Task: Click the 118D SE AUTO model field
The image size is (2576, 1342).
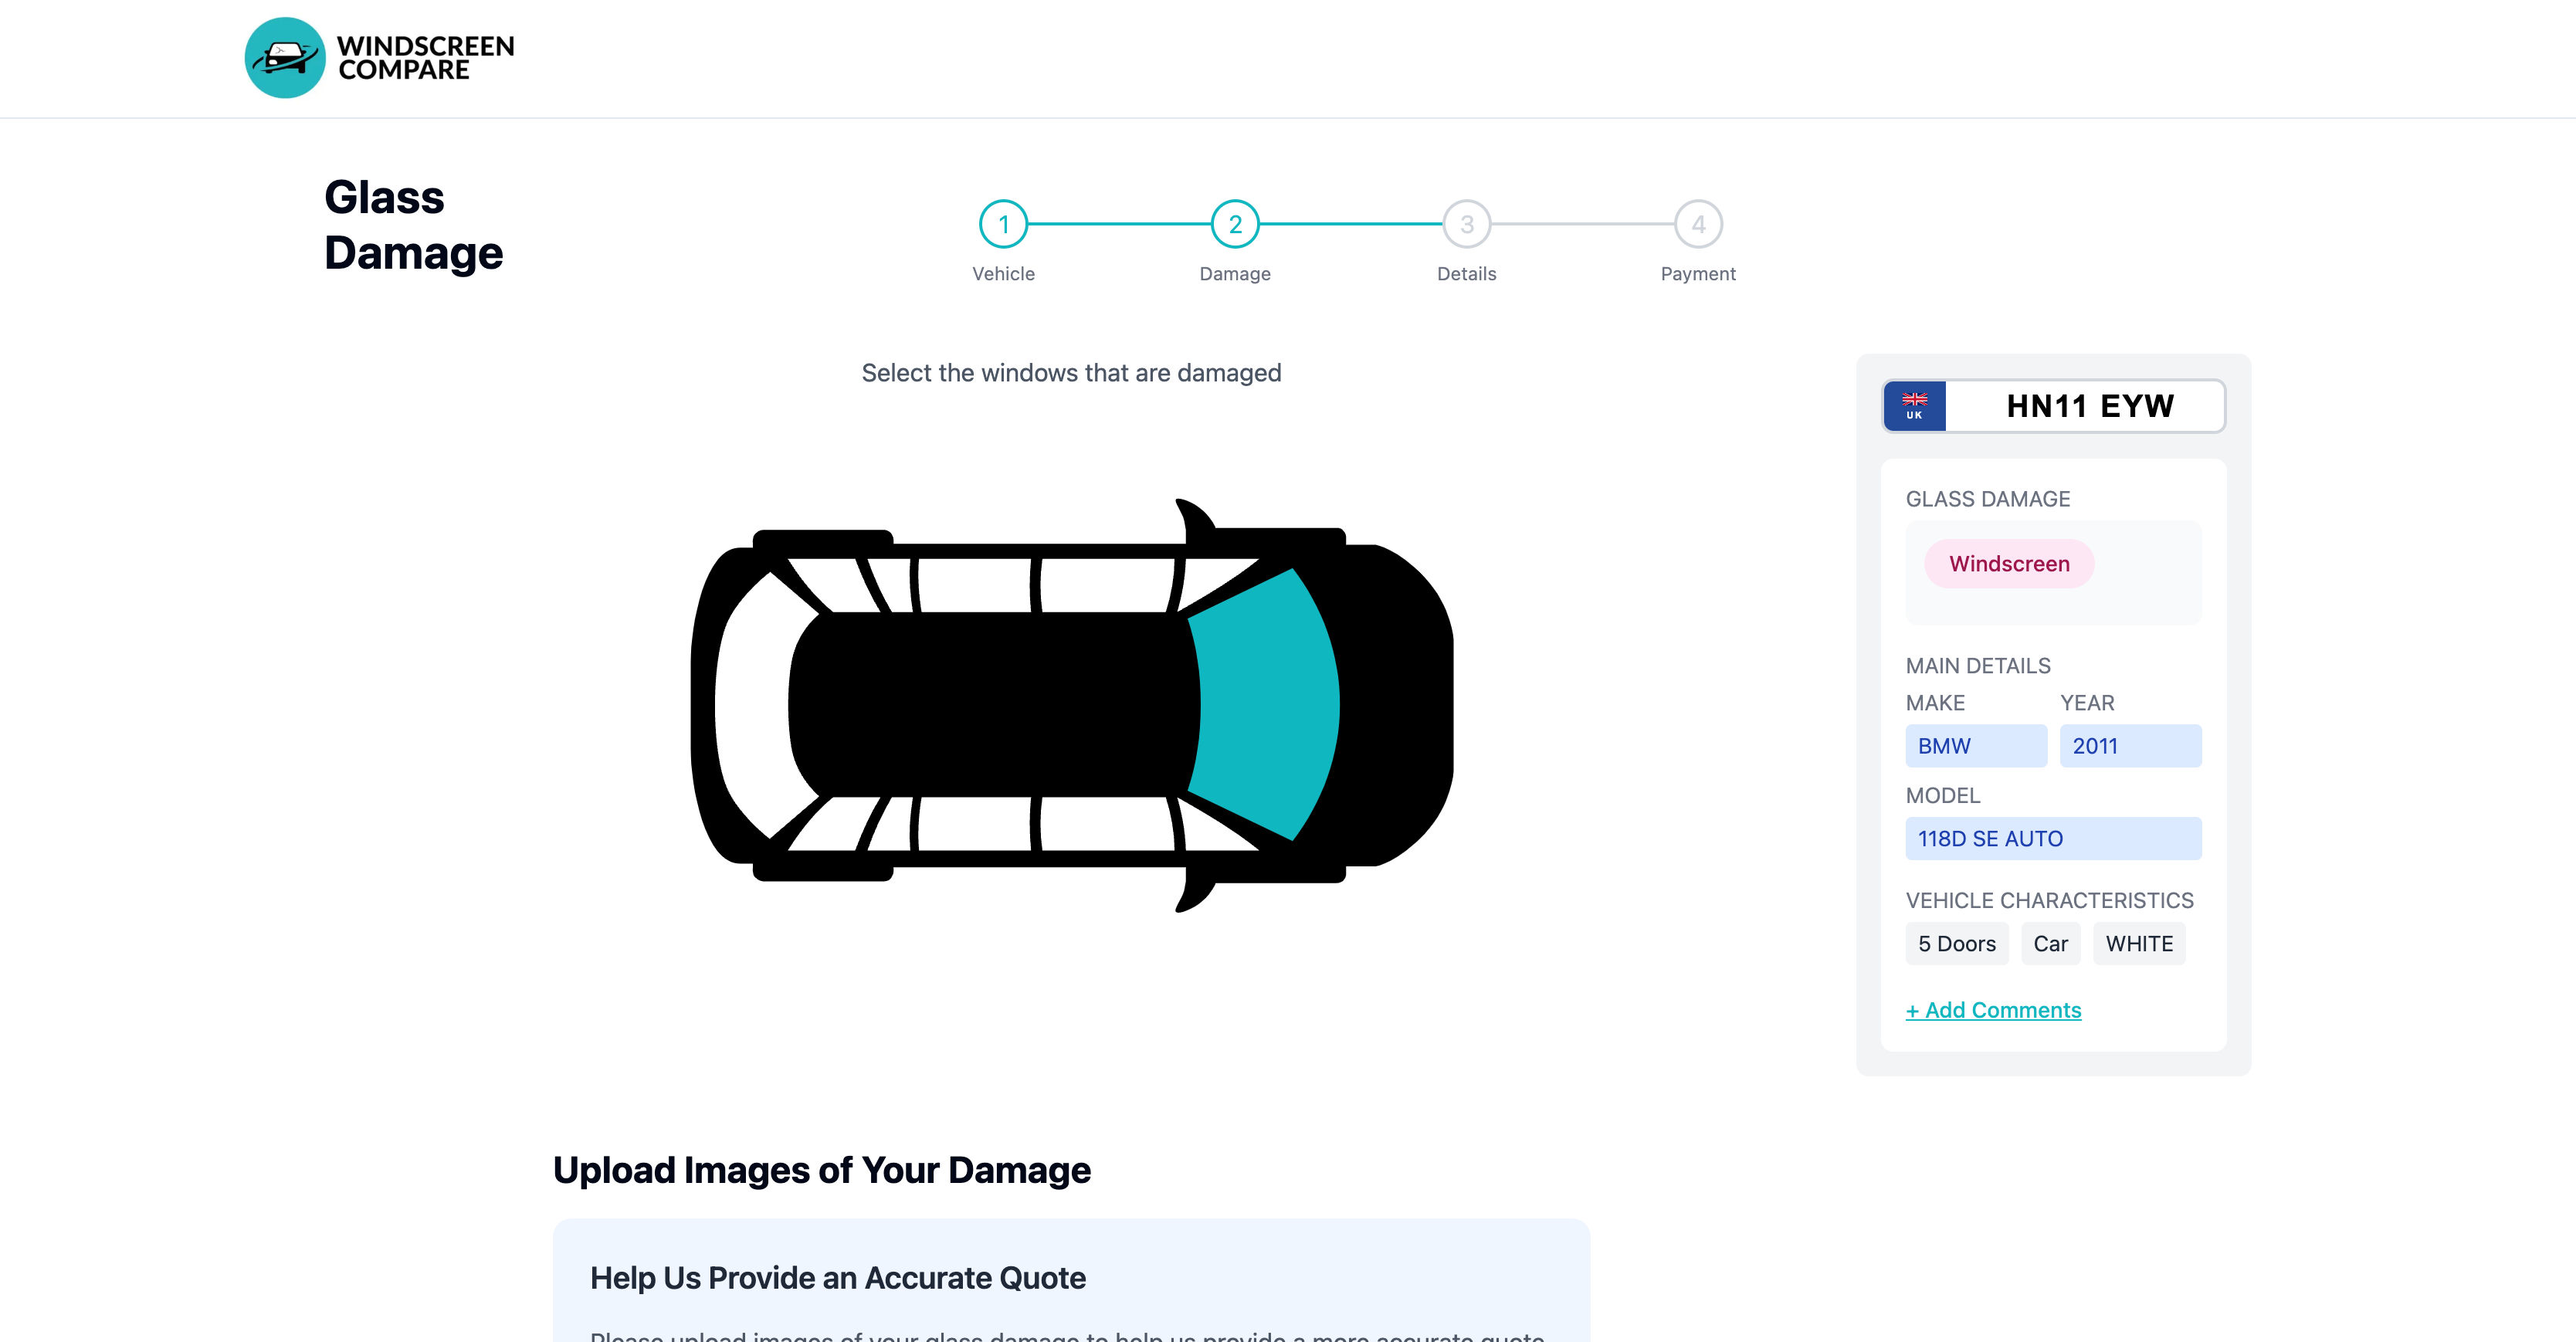Action: 2053,839
